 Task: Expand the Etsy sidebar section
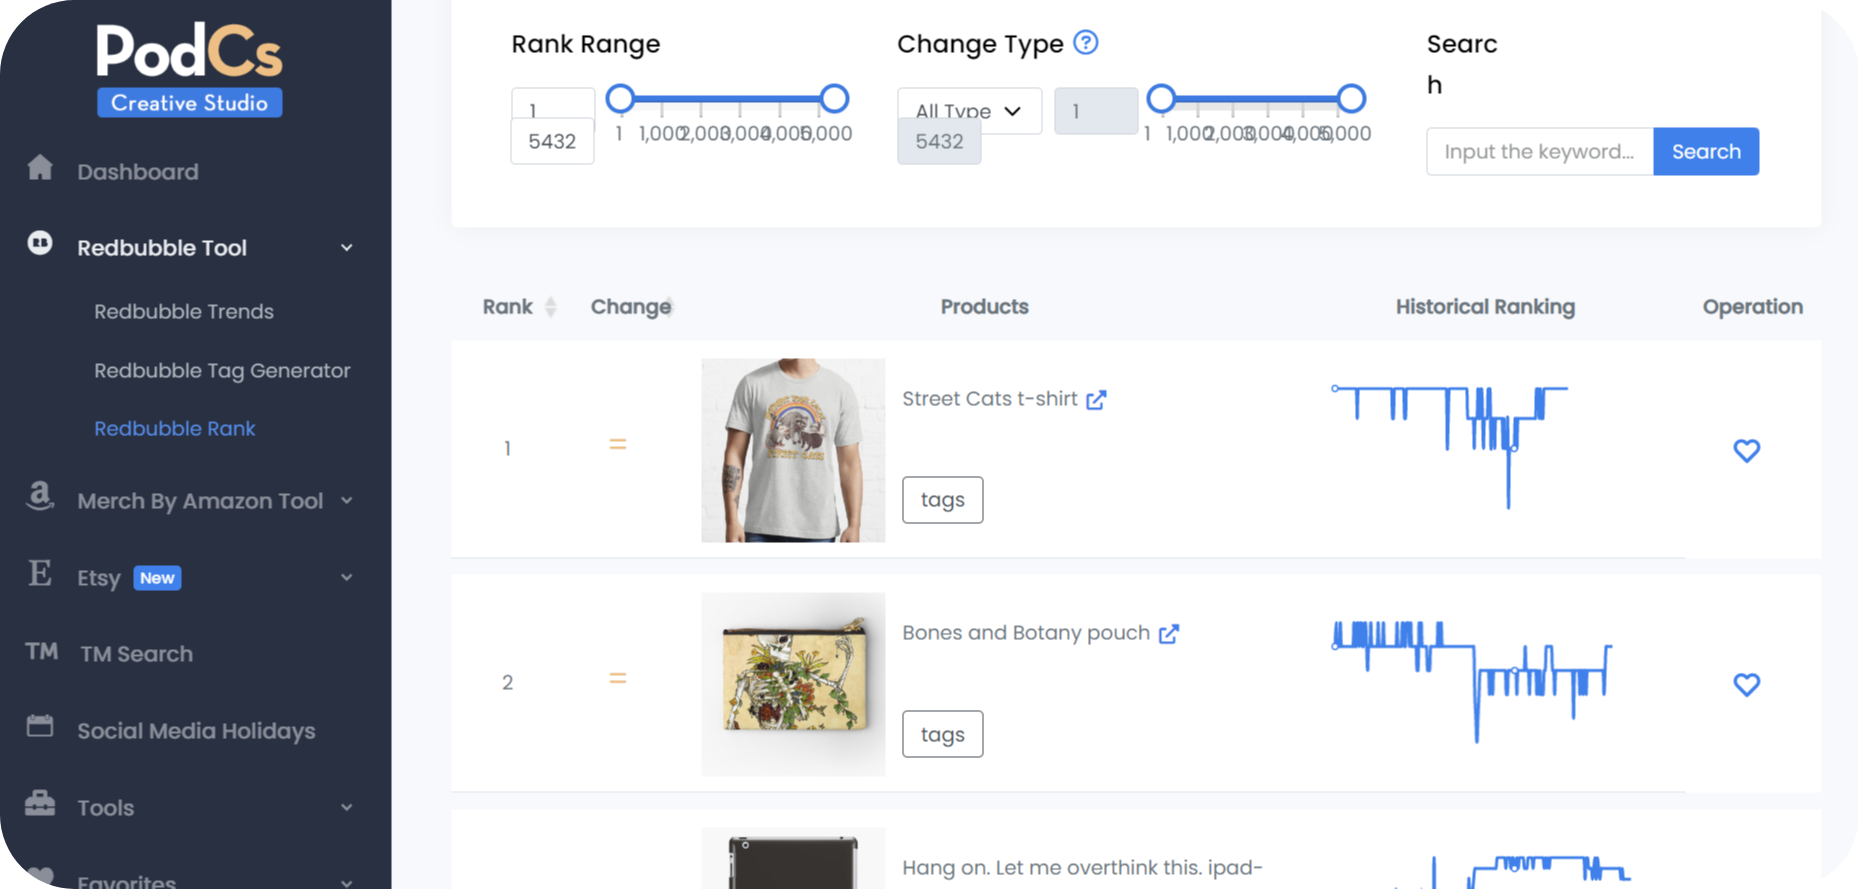tap(346, 577)
